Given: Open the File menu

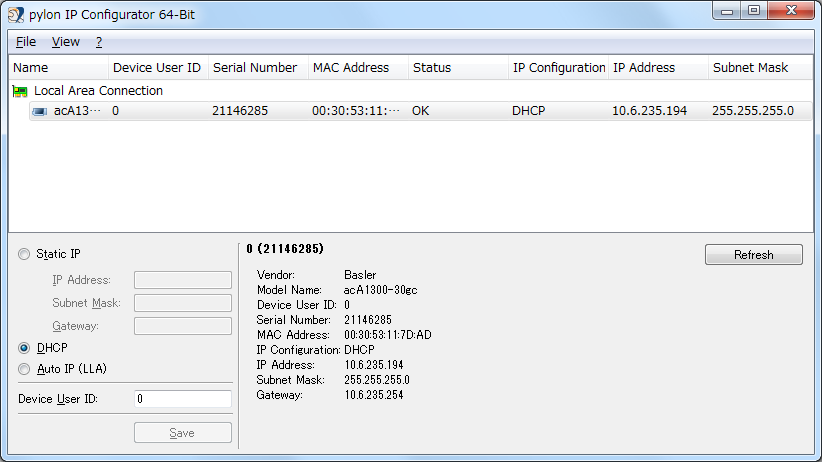Looking at the screenshot, I should tap(26, 42).
